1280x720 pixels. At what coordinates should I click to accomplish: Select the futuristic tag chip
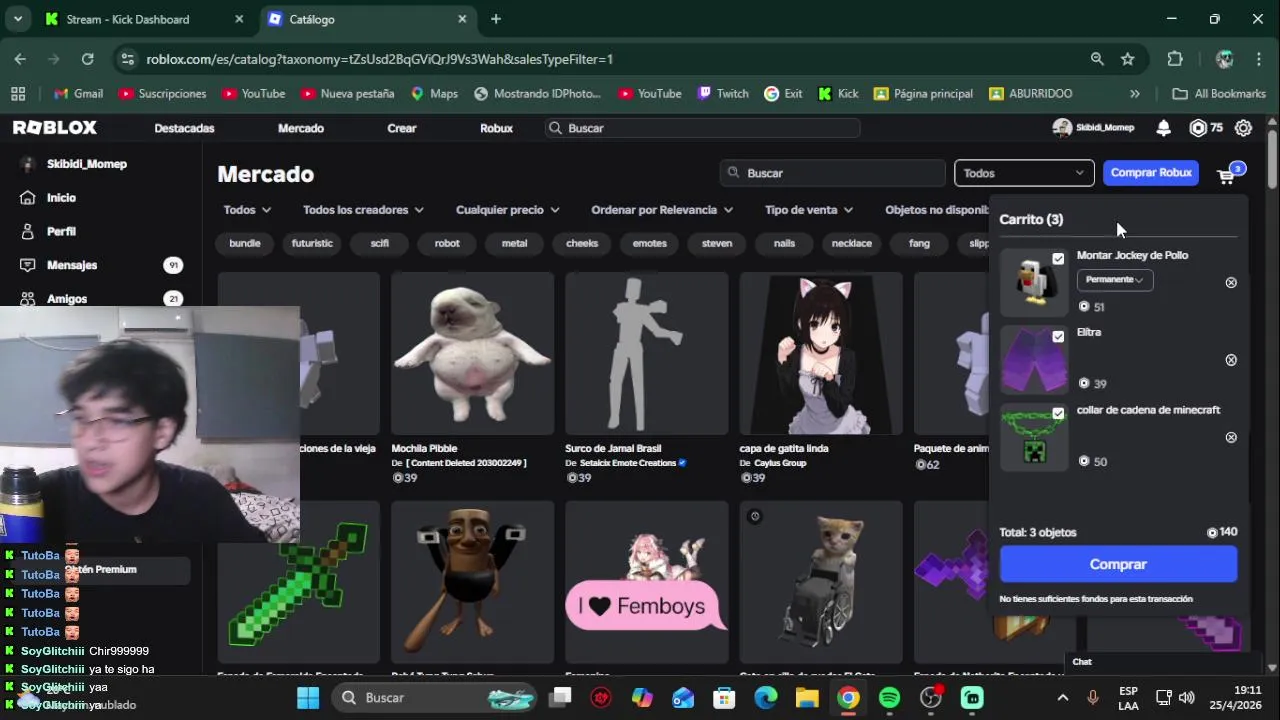[312, 243]
